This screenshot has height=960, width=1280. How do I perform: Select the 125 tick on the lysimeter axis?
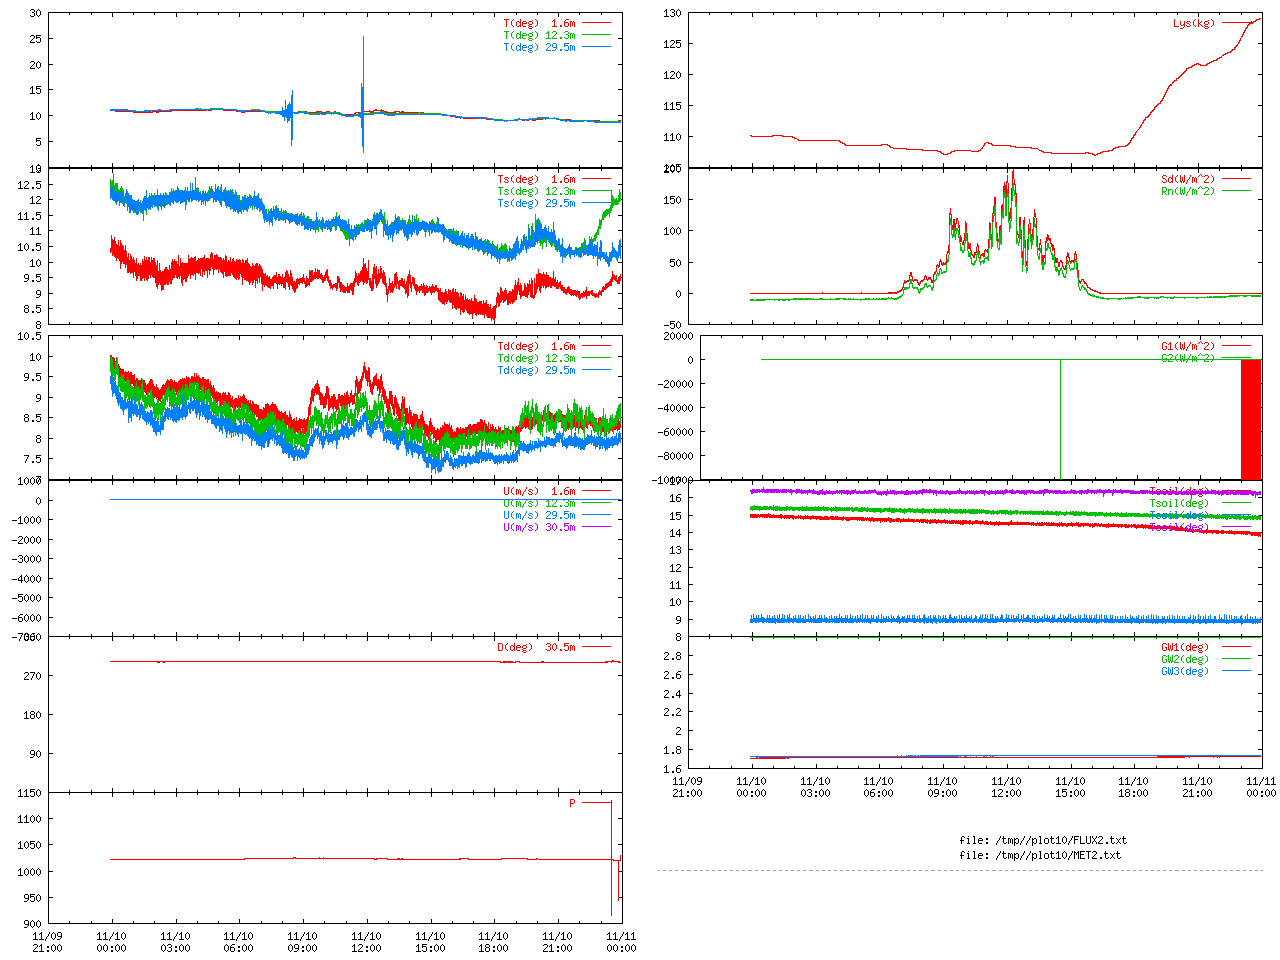672,44
